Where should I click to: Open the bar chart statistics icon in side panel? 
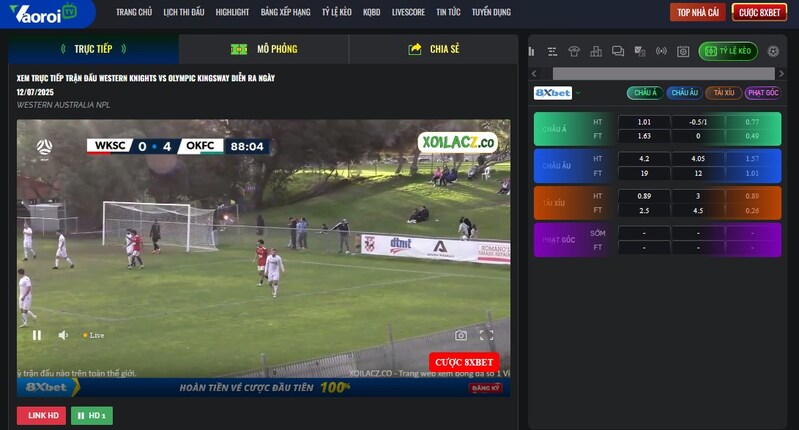pyautogui.click(x=531, y=51)
